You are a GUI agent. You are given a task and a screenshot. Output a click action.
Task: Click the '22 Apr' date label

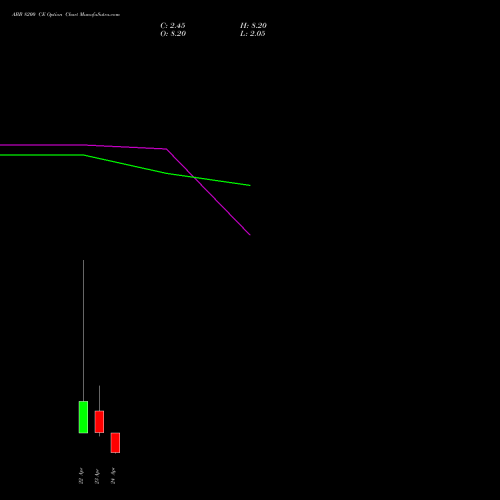pos(81,476)
